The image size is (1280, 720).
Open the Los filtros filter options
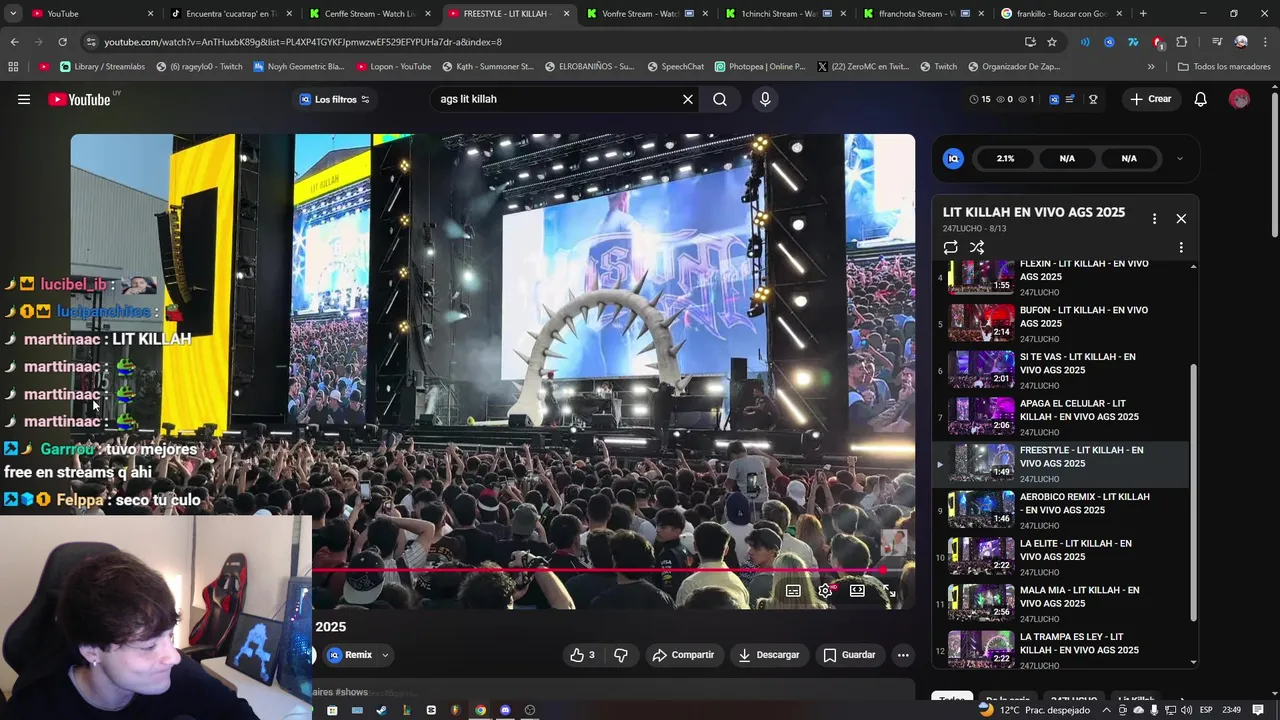(335, 99)
